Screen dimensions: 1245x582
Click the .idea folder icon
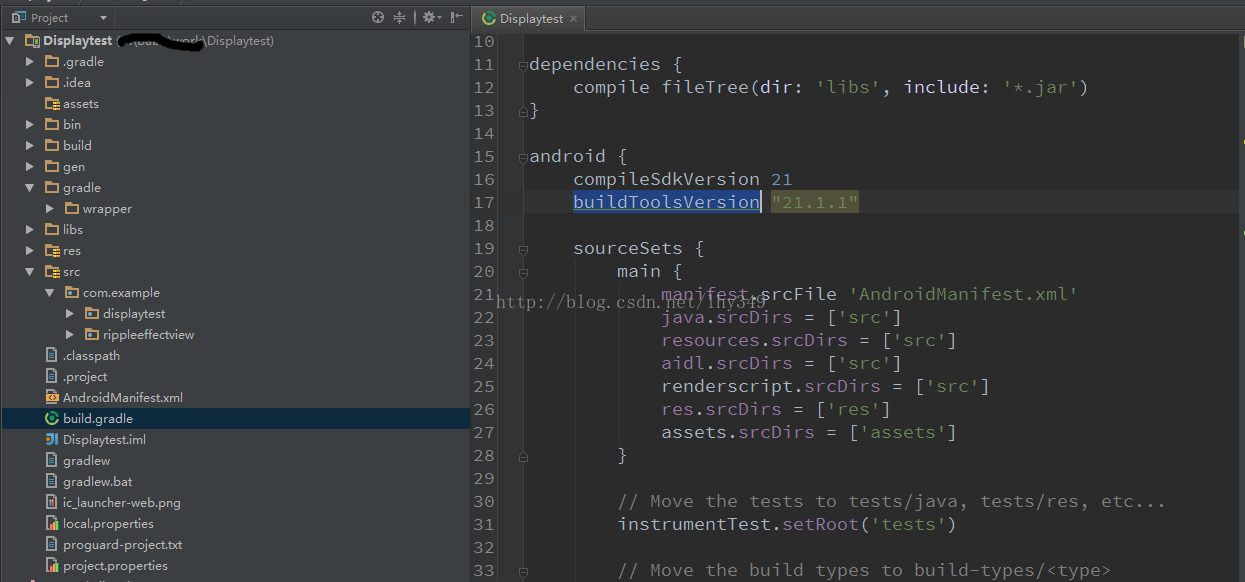point(52,83)
